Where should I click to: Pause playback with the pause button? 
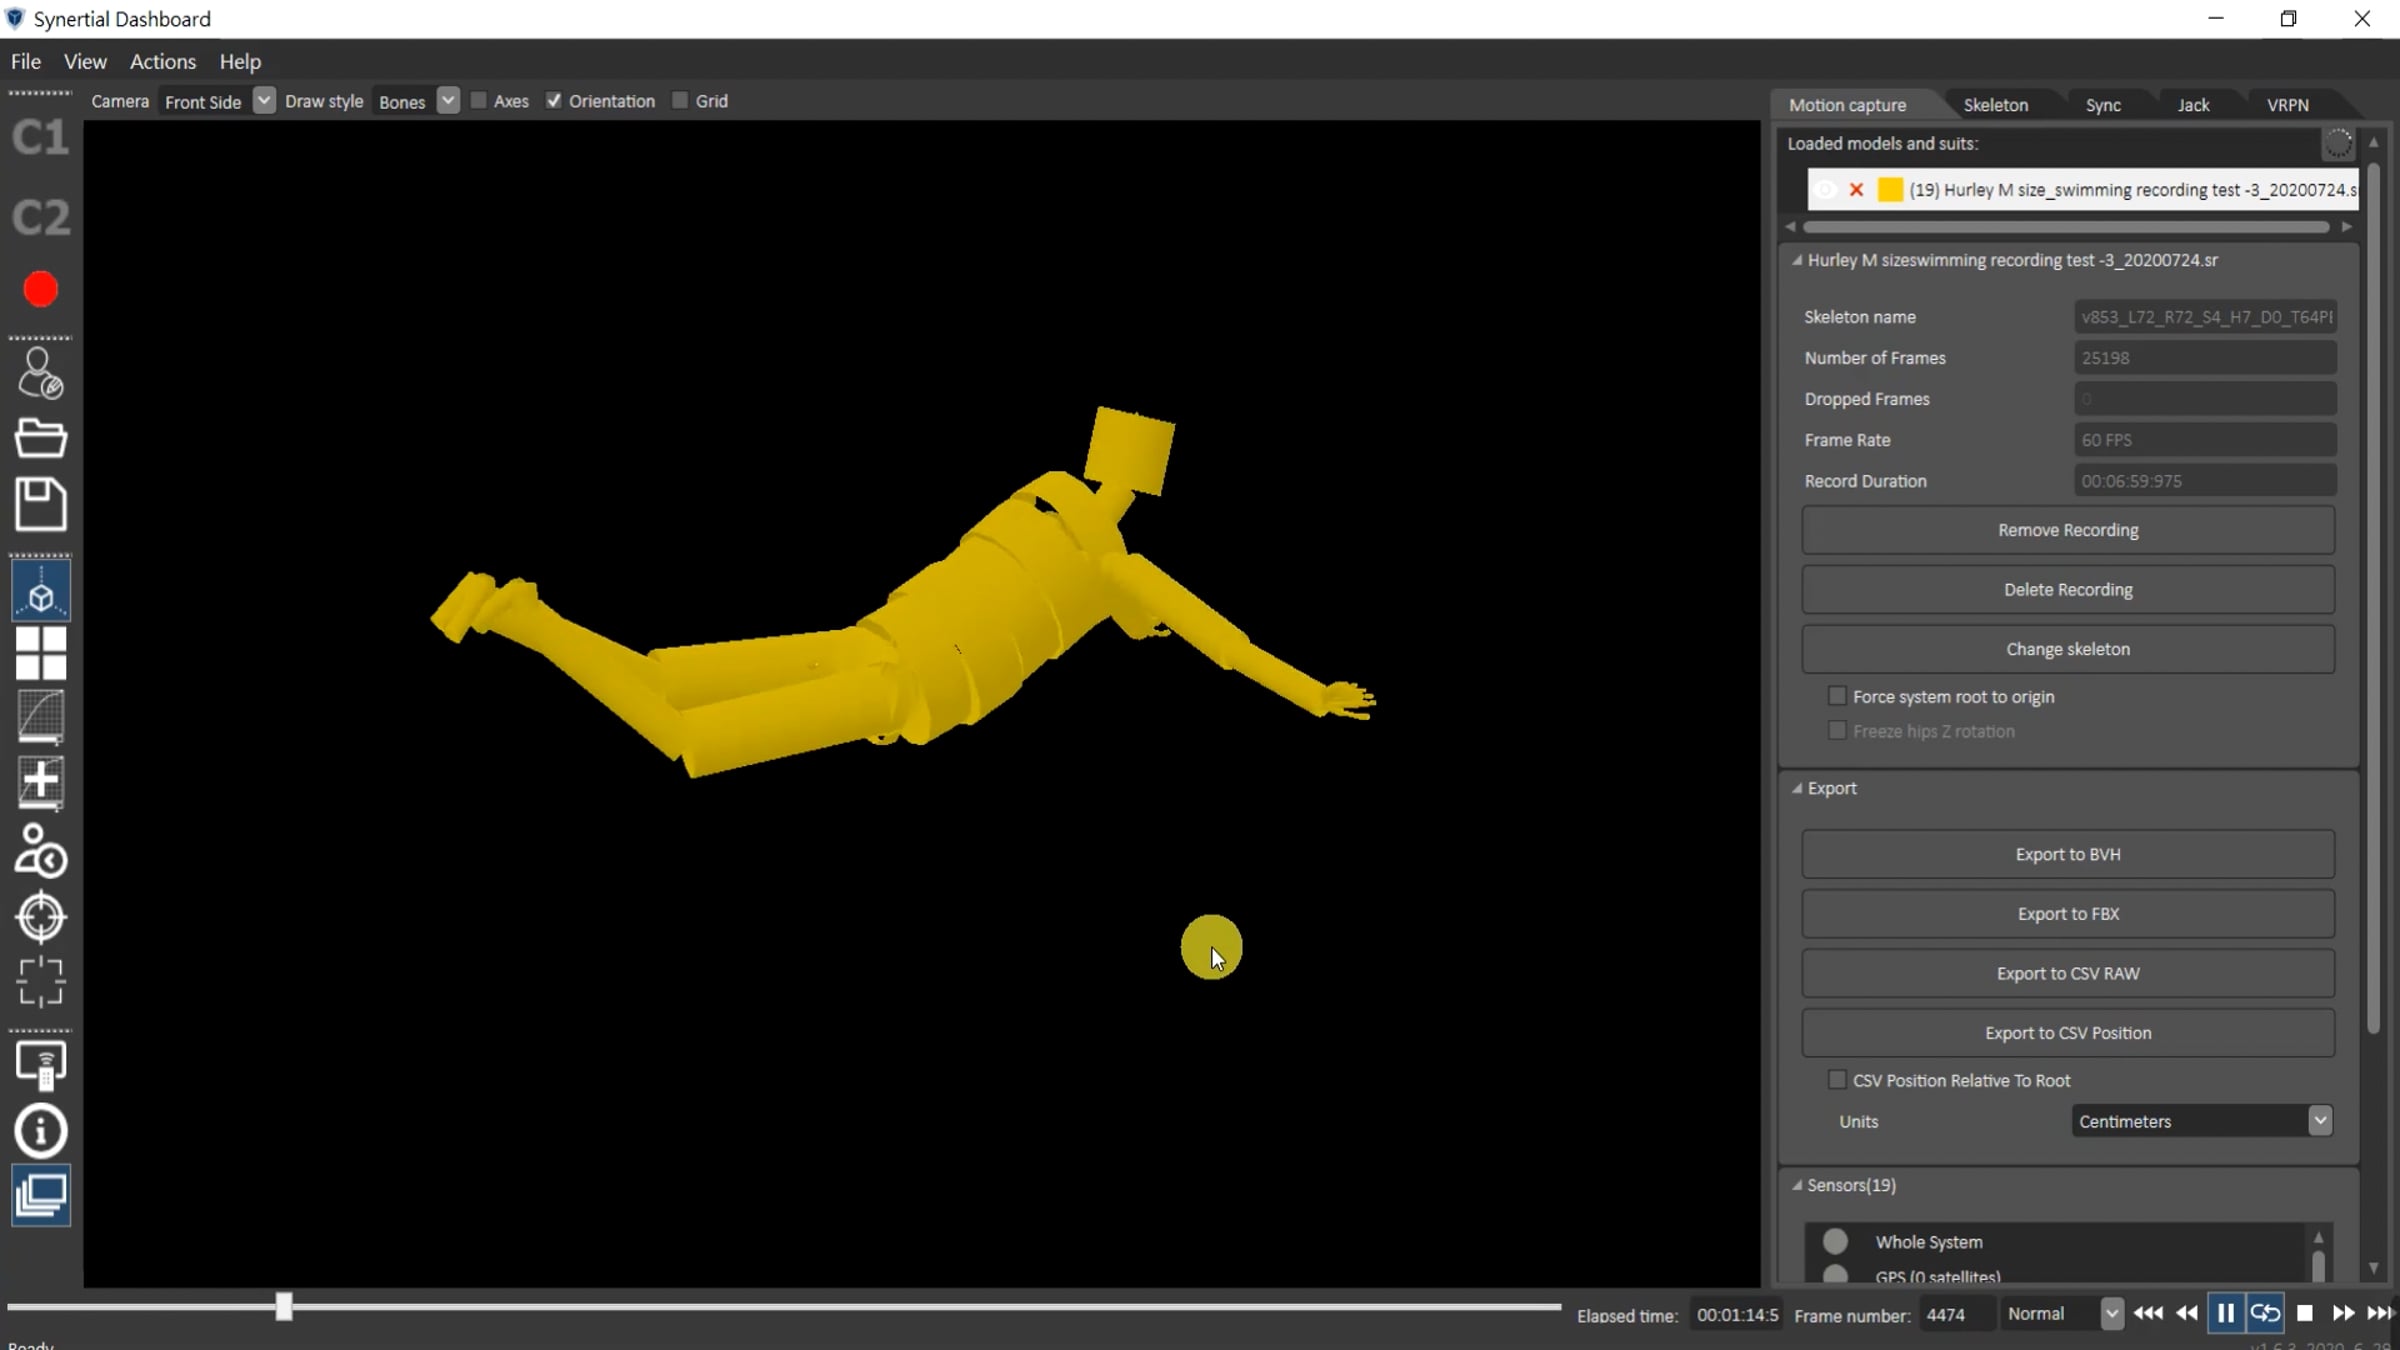click(x=2225, y=1313)
